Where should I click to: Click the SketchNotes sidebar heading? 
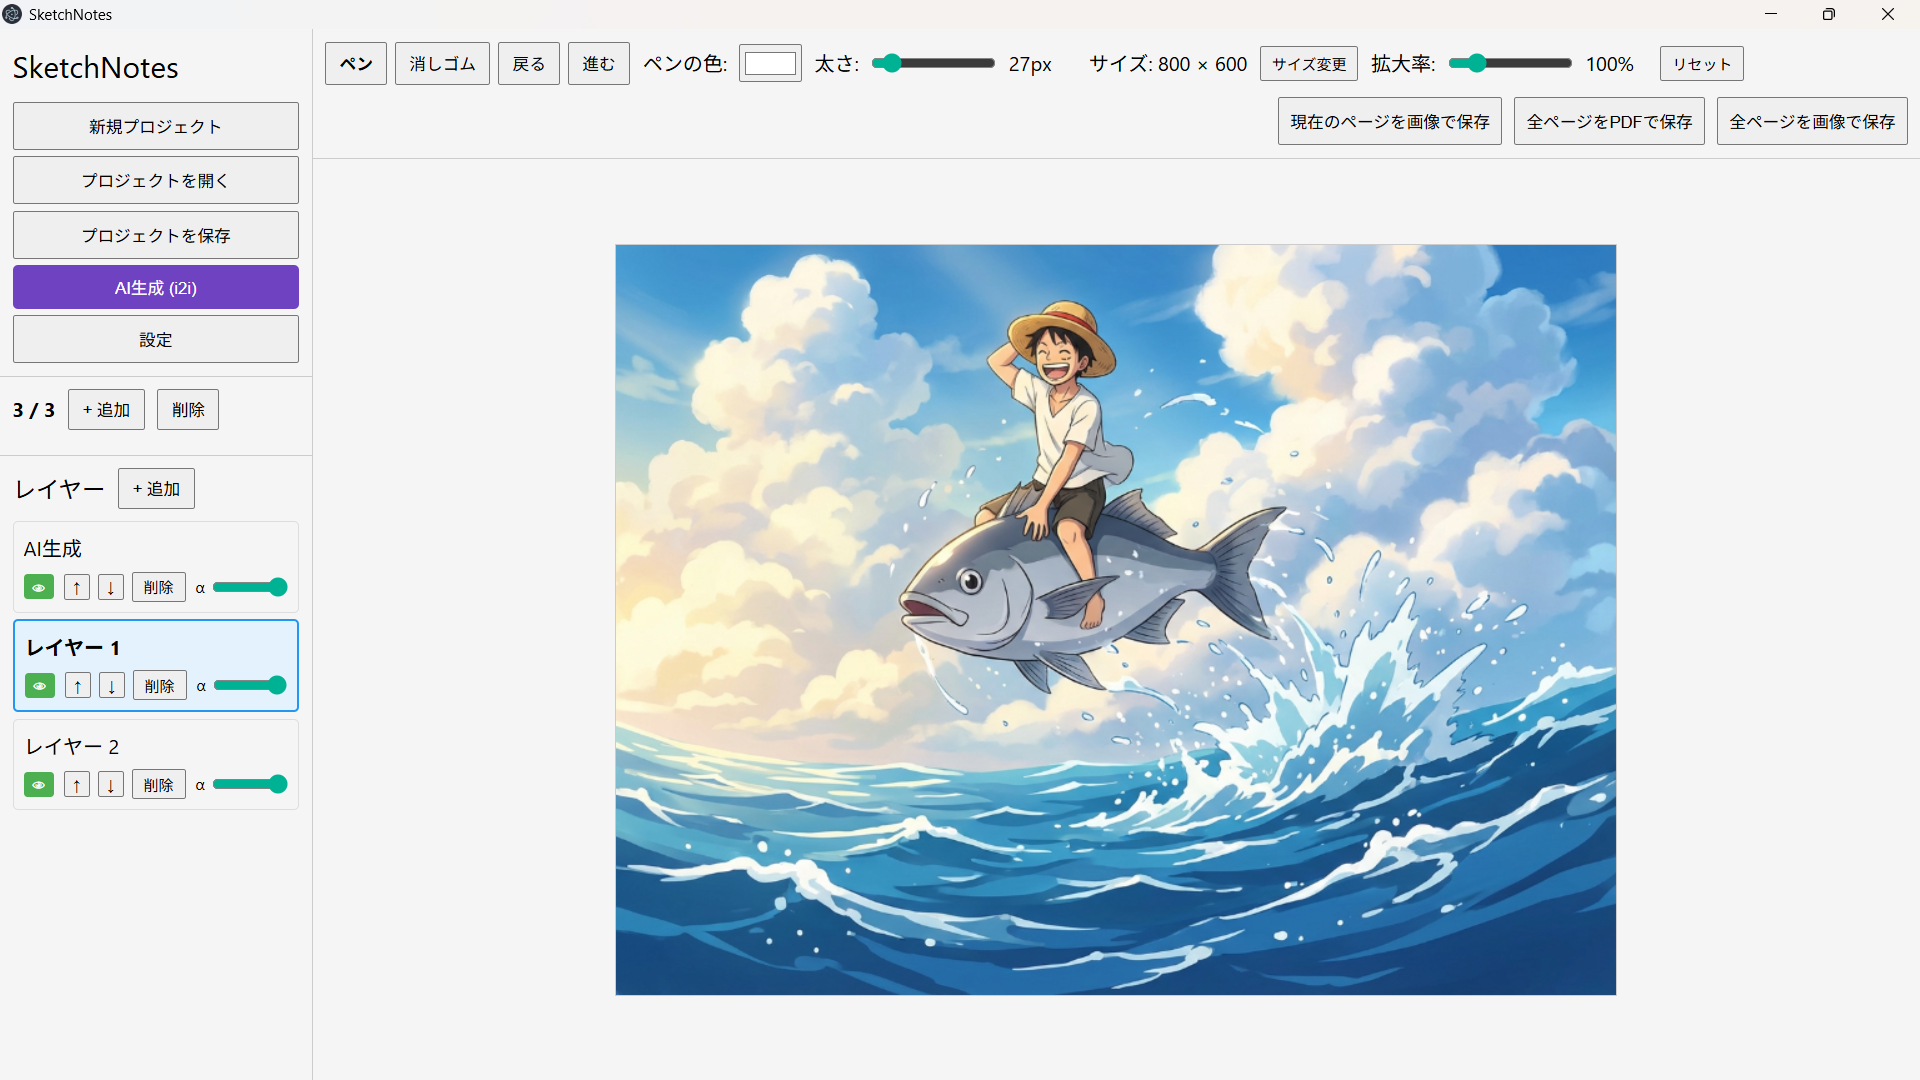[96, 68]
